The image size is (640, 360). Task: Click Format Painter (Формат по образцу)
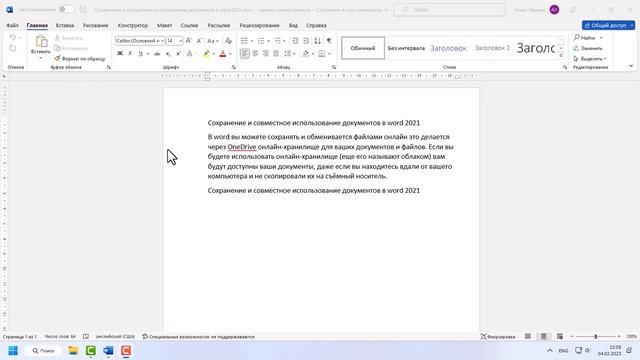(x=80, y=59)
